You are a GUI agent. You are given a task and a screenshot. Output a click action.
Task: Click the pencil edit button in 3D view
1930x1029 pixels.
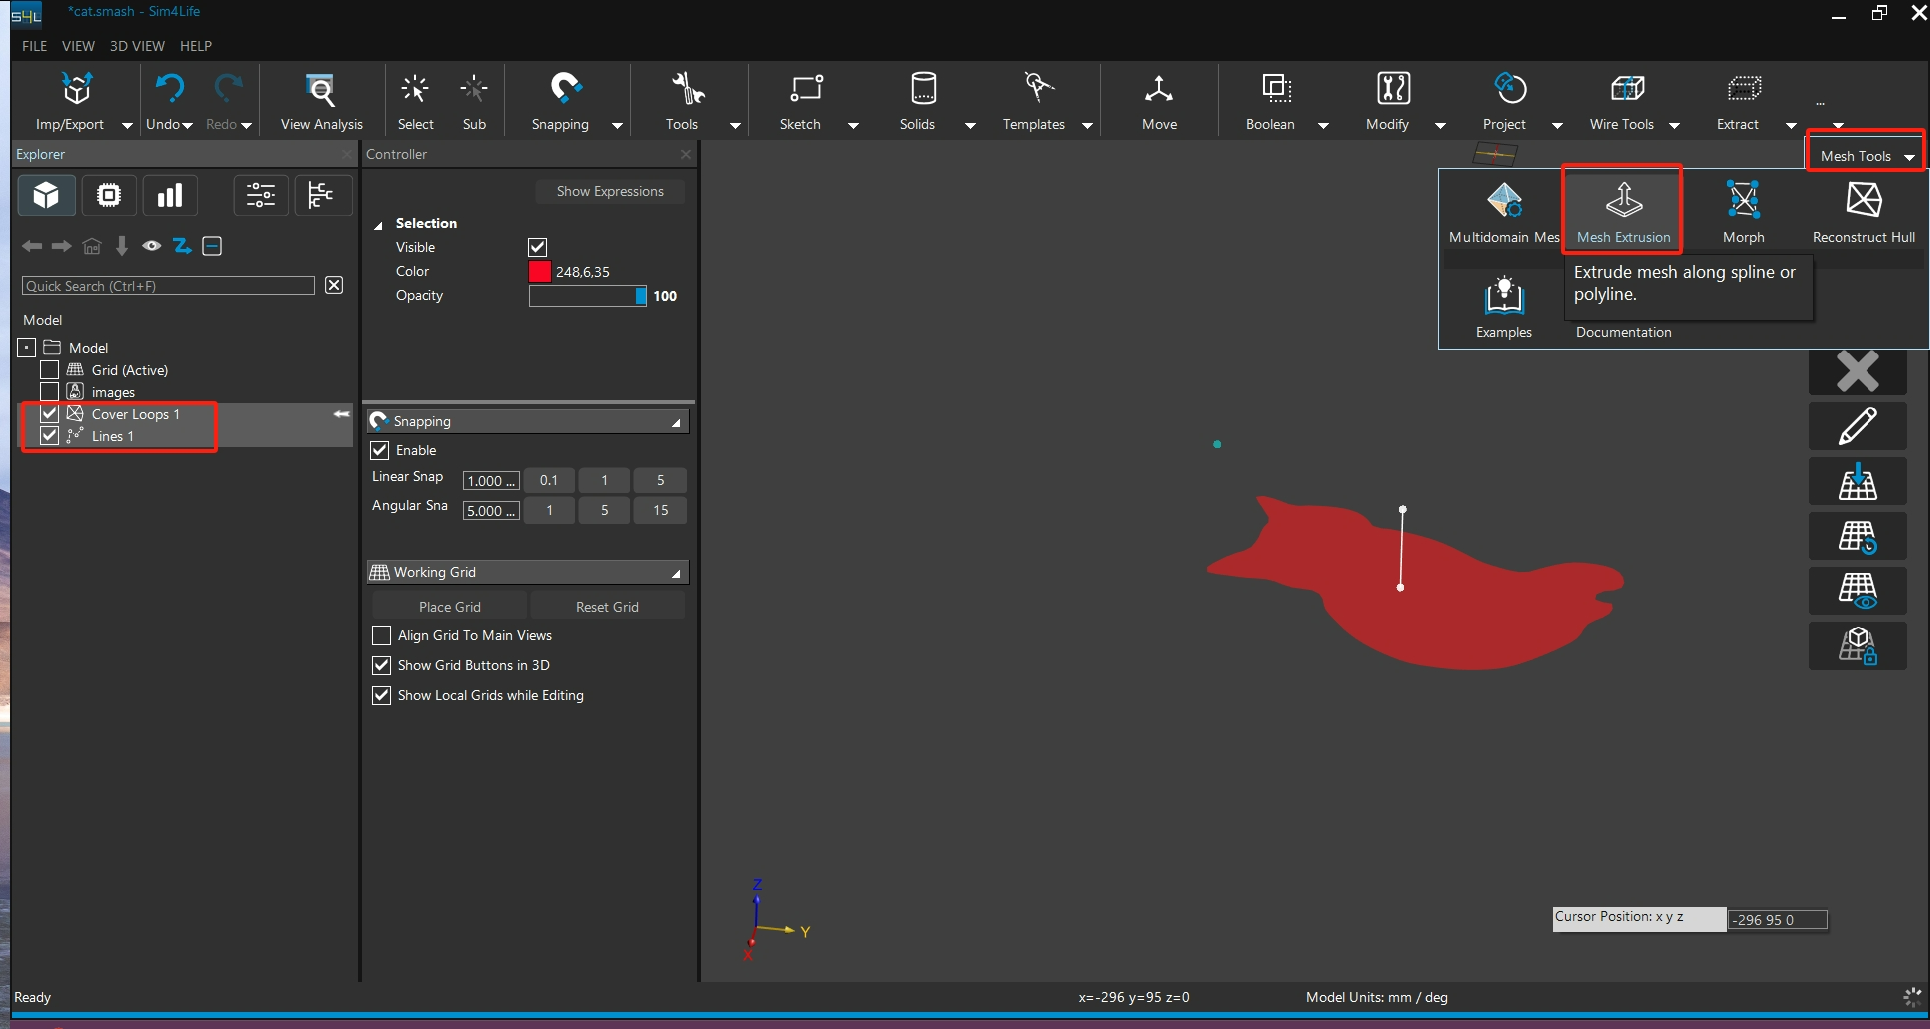tap(1857, 426)
